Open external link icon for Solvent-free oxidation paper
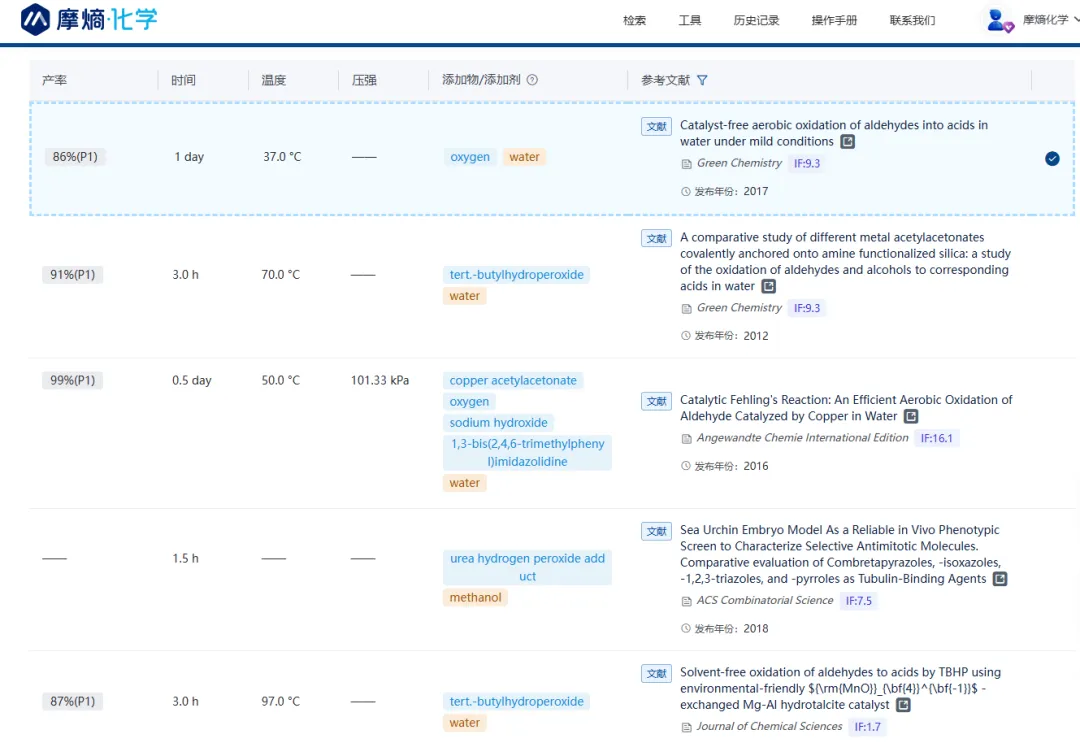 point(903,705)
